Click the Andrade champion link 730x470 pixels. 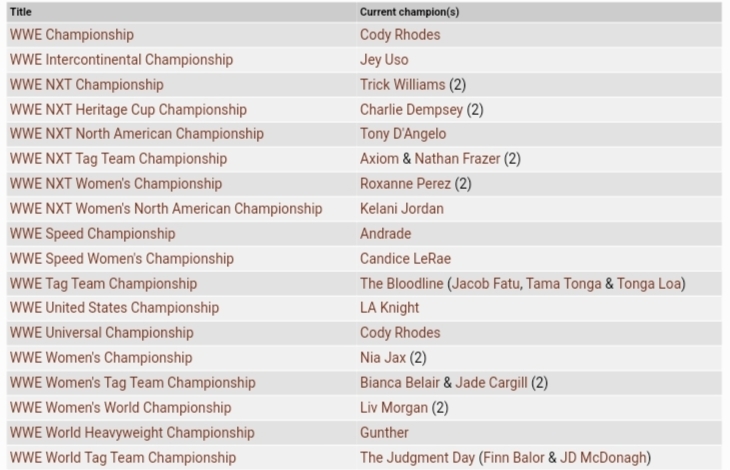tap(385, 234)
